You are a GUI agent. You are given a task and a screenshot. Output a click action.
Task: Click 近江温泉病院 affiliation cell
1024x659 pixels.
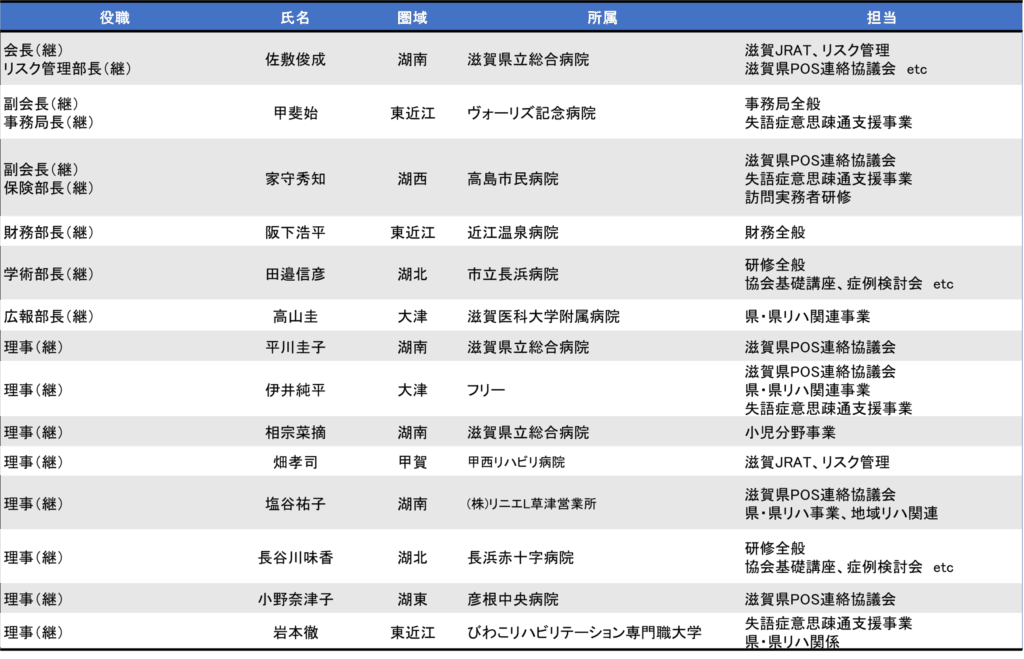(513, 233)
